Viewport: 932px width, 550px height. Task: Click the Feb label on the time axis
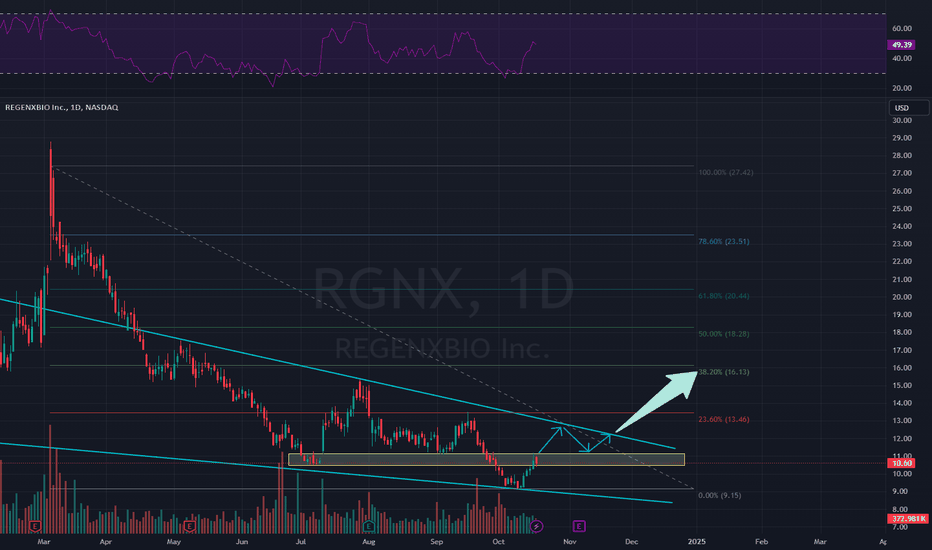pos(761,542)
